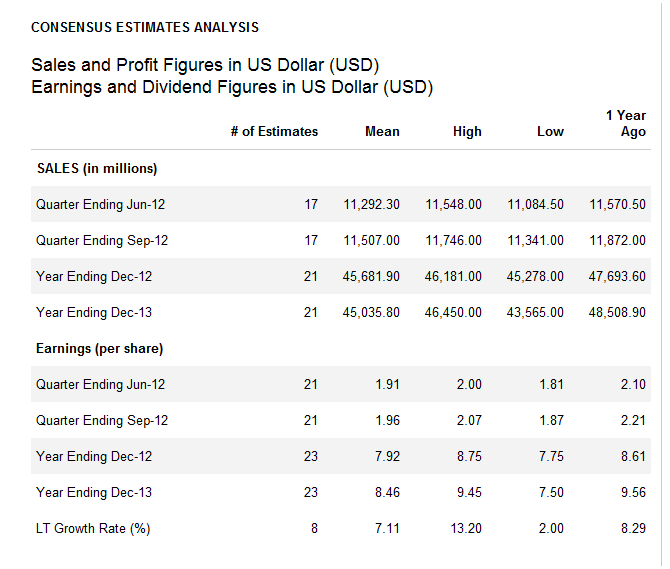Click the CONSENSUS ESTIMATES ANALYSIS heading
670x569 pixels.
[x=145, y=27]
